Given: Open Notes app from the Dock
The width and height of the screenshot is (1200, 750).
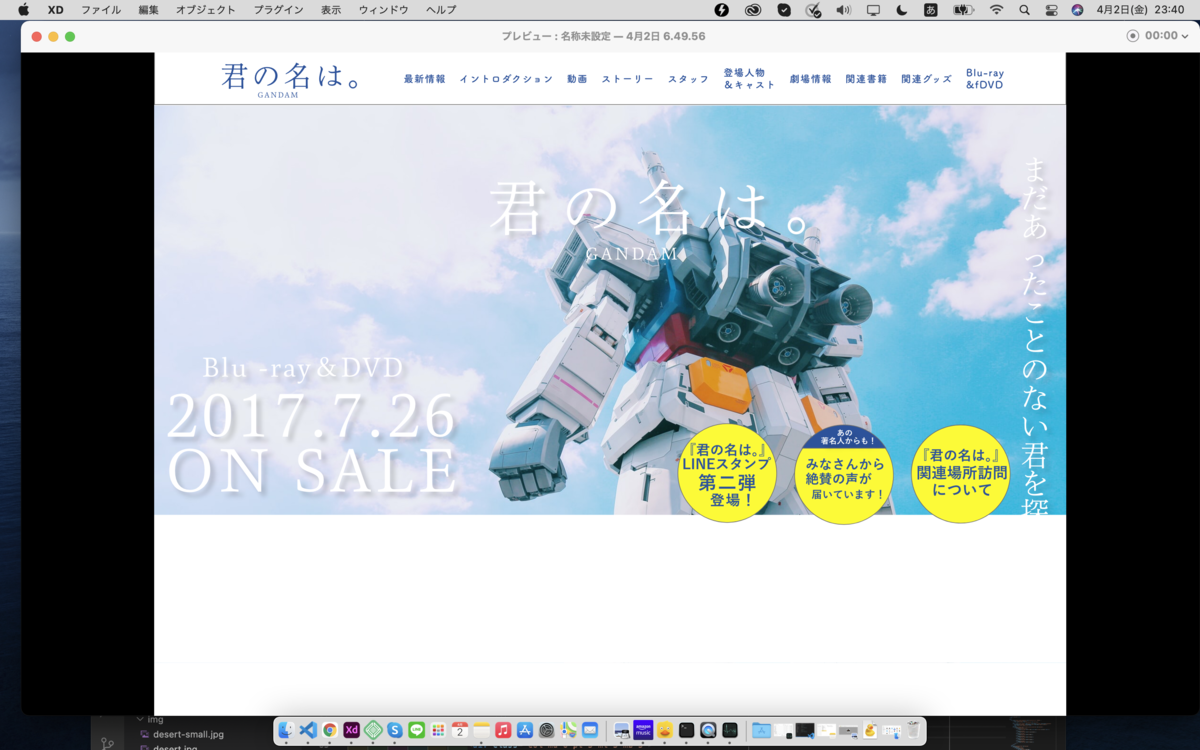Looking at the screenshot, I should click(481, 730).
